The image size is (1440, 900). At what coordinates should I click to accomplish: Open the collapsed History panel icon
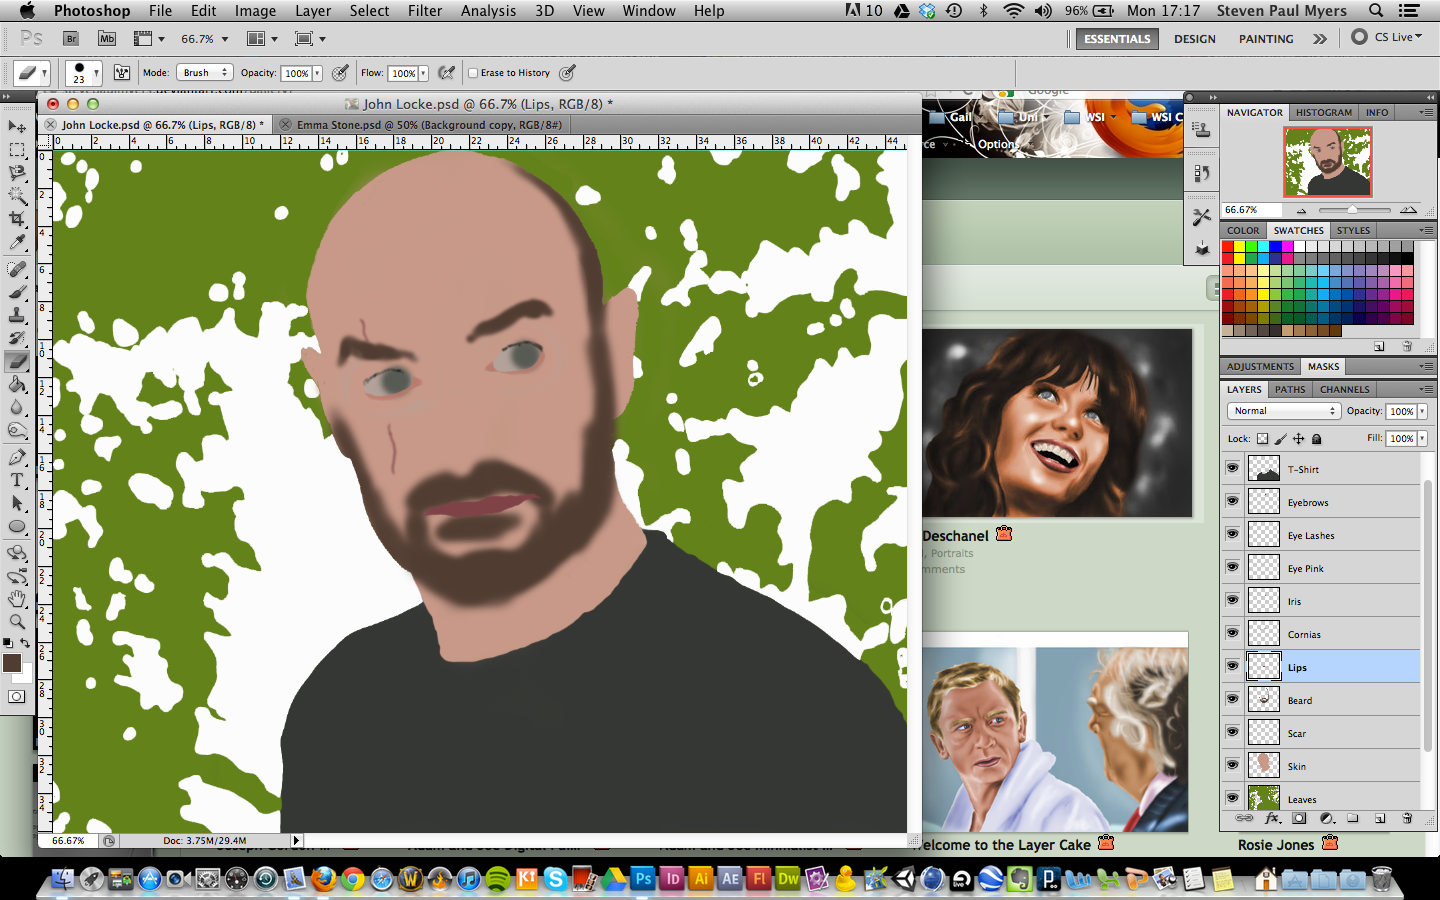coord(1202,173)
